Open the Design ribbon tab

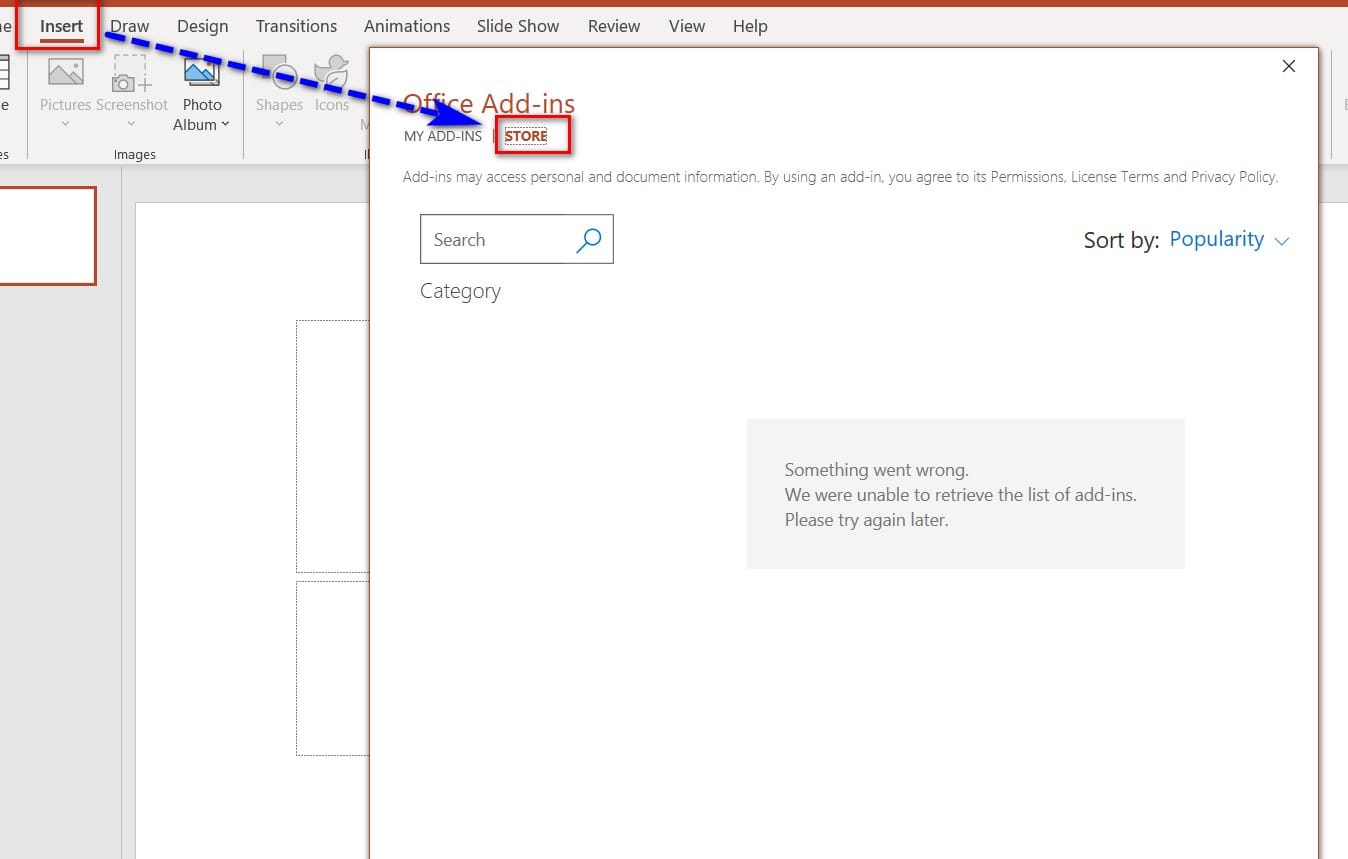point(202,26)
